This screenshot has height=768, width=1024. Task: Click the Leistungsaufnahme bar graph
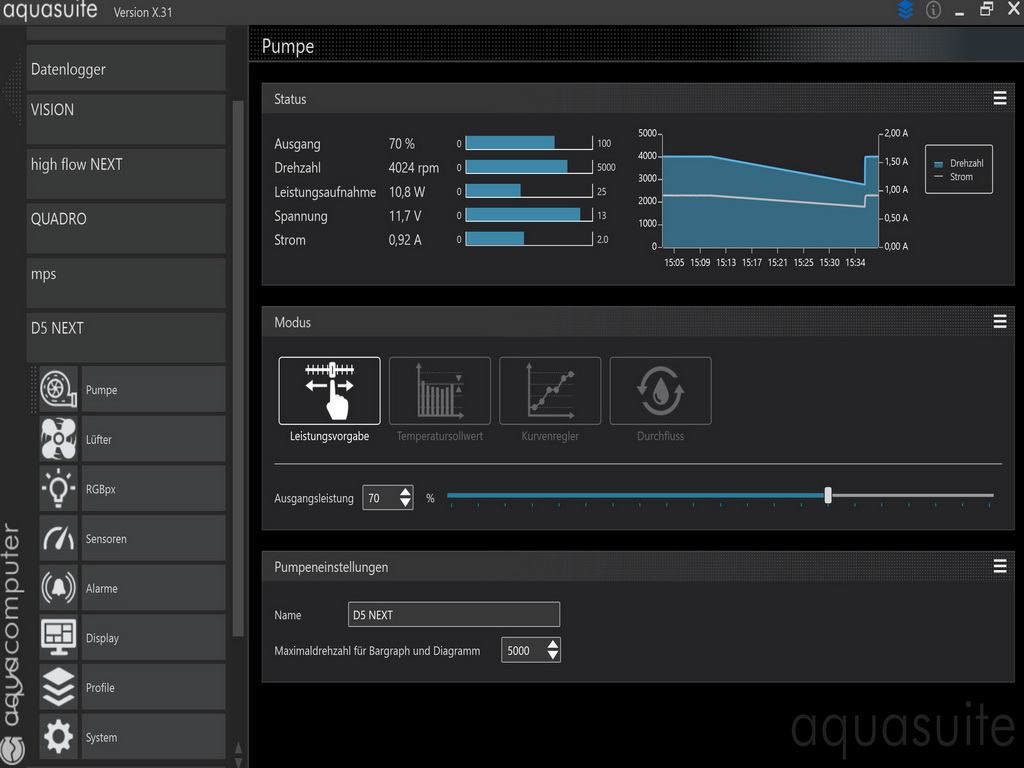click(x=529, y=191)
